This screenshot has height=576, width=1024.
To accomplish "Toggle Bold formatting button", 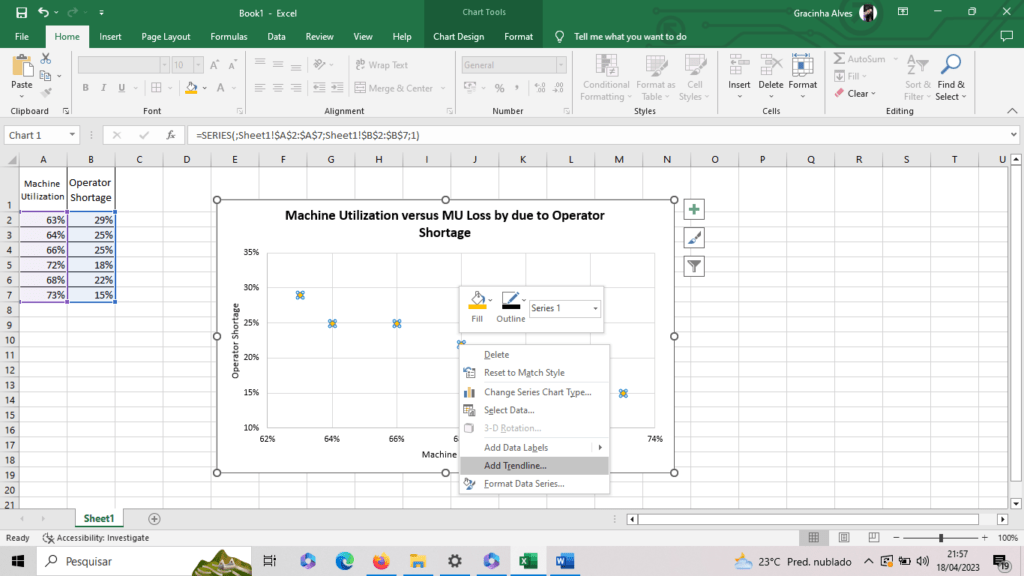I will (x=86, y=88).
